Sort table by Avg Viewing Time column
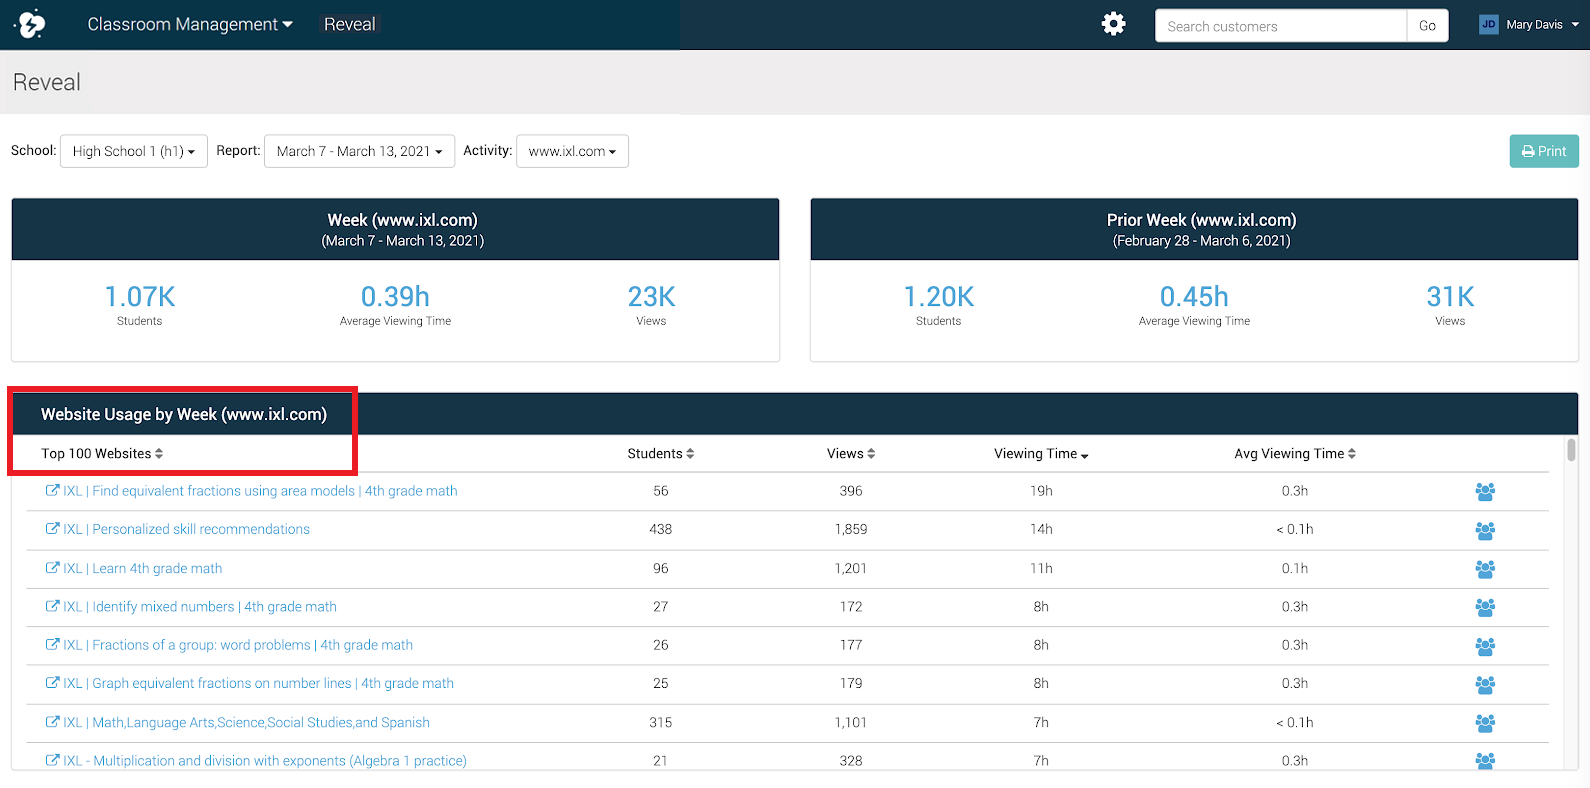This screenshot has height=788, width=1590. 1295,454
